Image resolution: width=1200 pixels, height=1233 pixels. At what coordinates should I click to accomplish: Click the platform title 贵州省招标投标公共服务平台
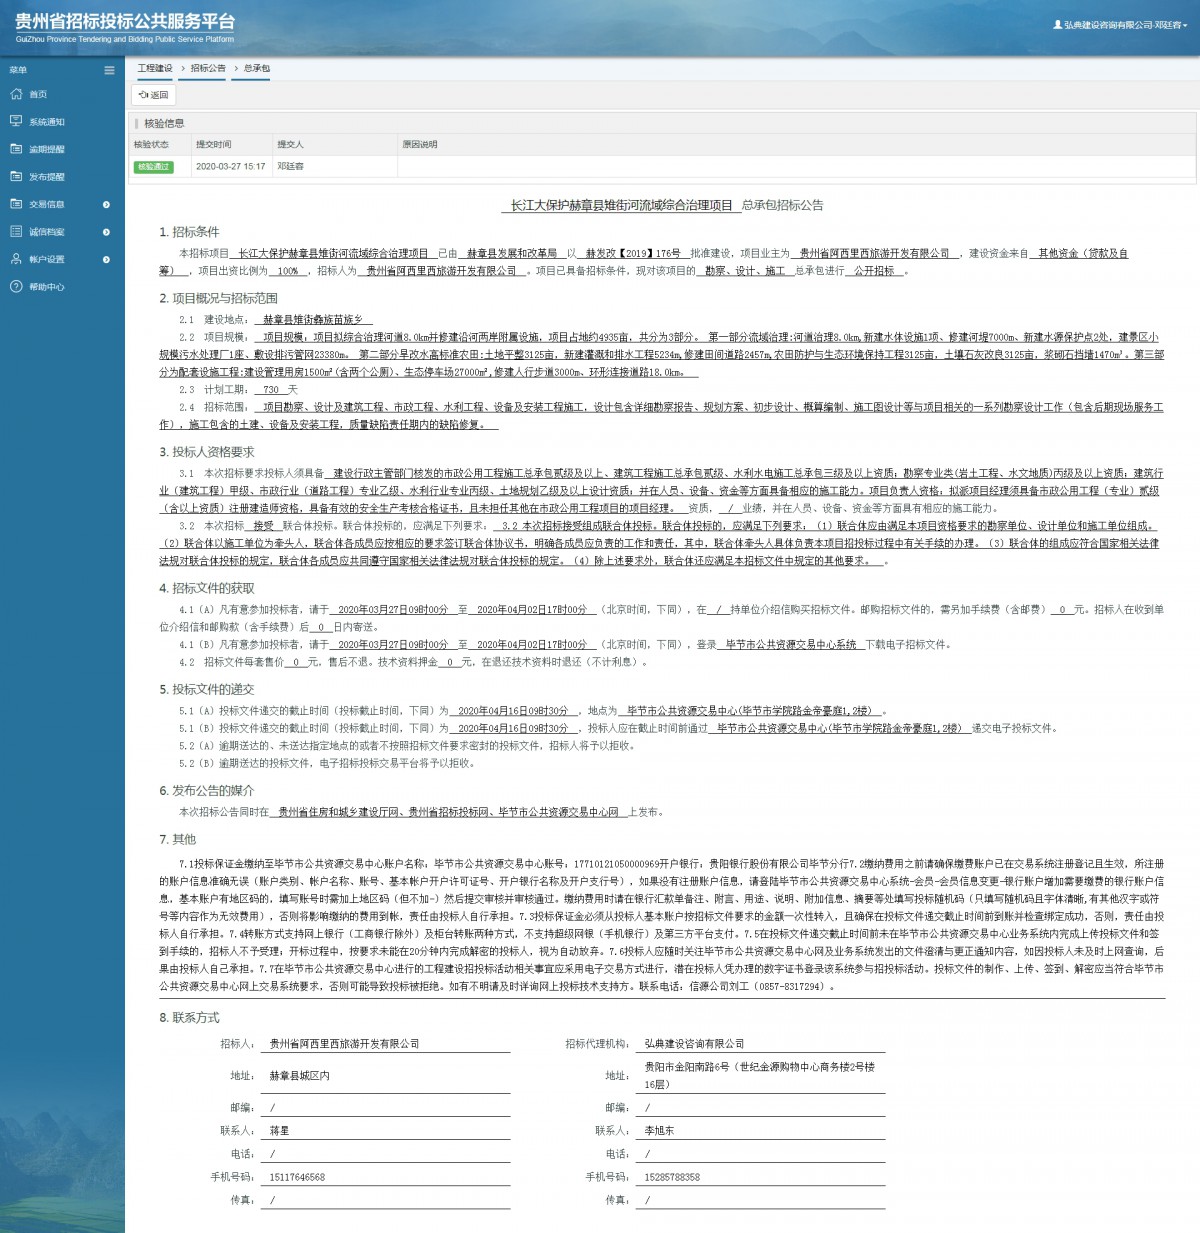pyautogui.click(x=125, y=22)
